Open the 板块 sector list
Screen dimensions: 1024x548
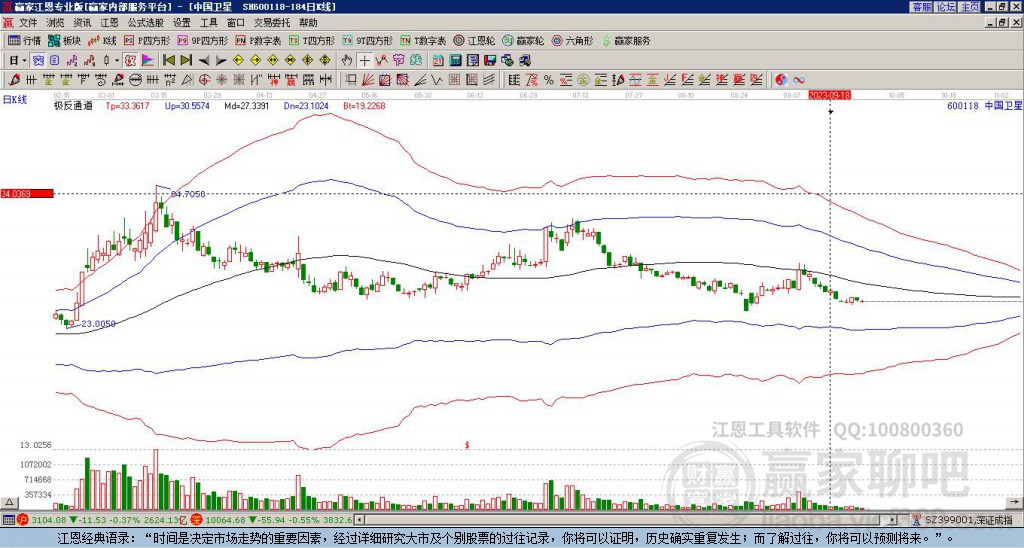click(x=64, y=40)
